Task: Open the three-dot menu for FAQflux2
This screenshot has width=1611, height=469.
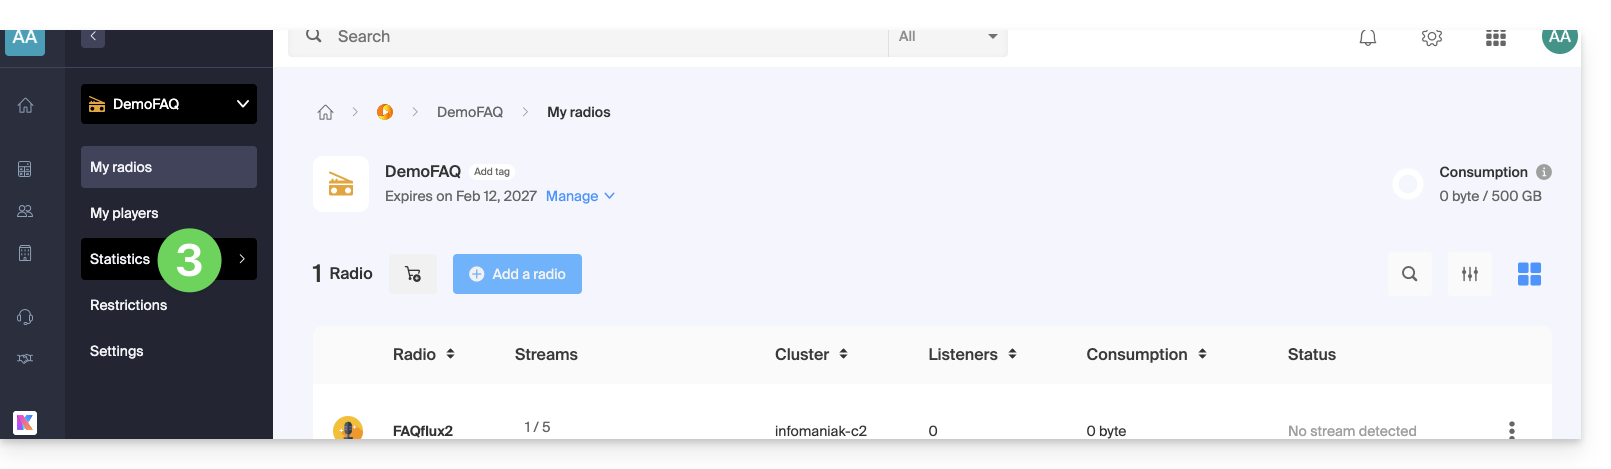Action: (x=1511, y=430)
